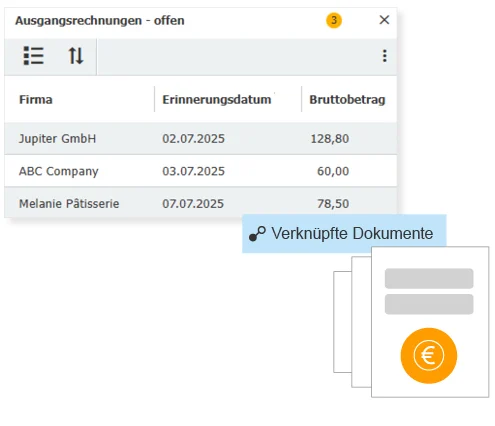Sort by Bruttobetrag column header
Screen dimensions: 495x426
347,100
